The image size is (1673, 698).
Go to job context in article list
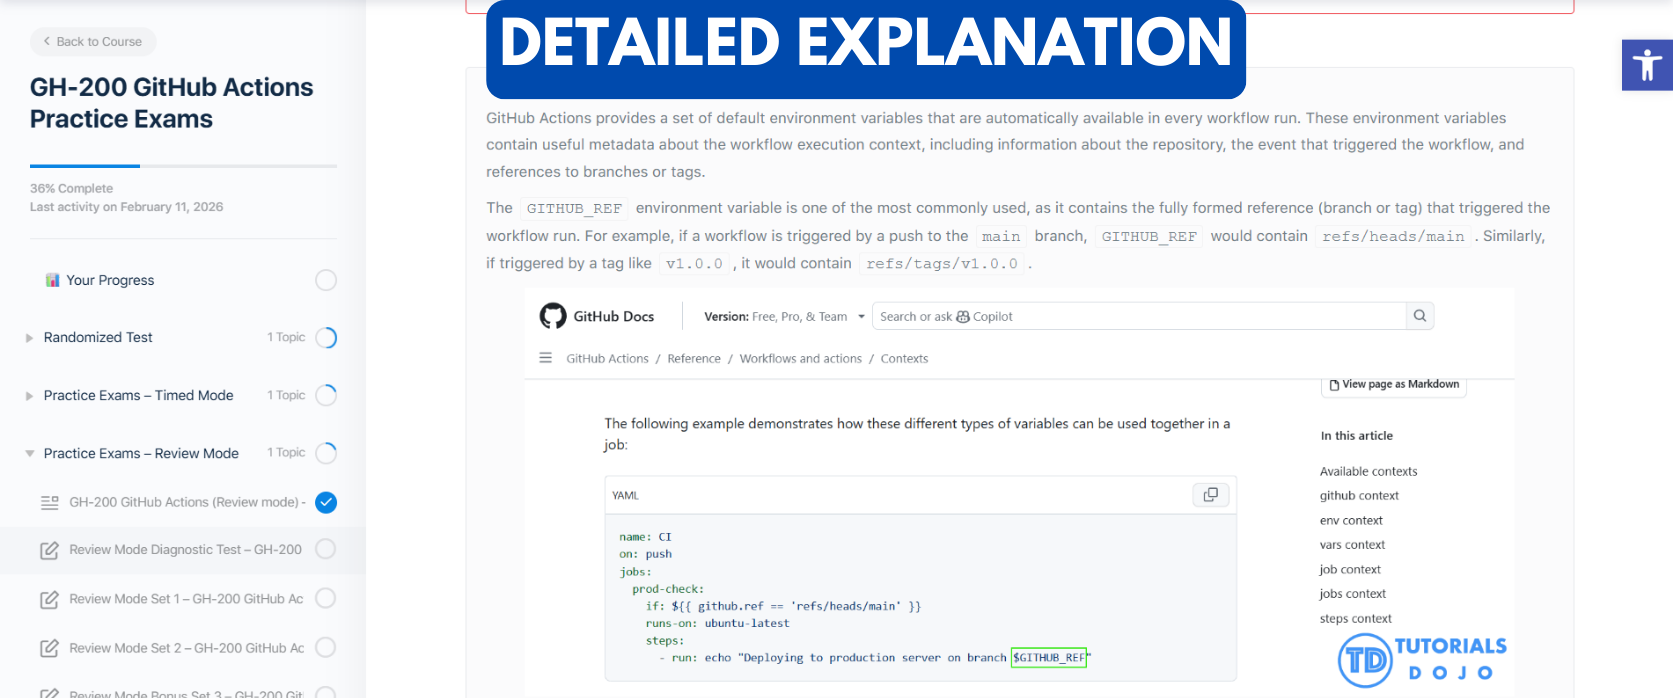[x=1350, y=569]
